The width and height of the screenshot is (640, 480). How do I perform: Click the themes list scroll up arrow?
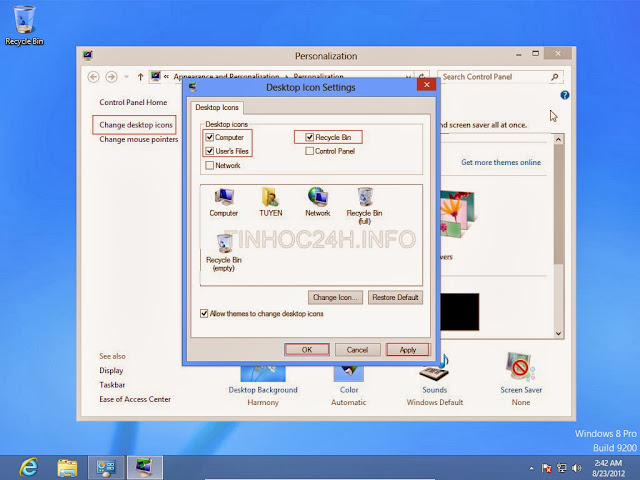point(558,140)
